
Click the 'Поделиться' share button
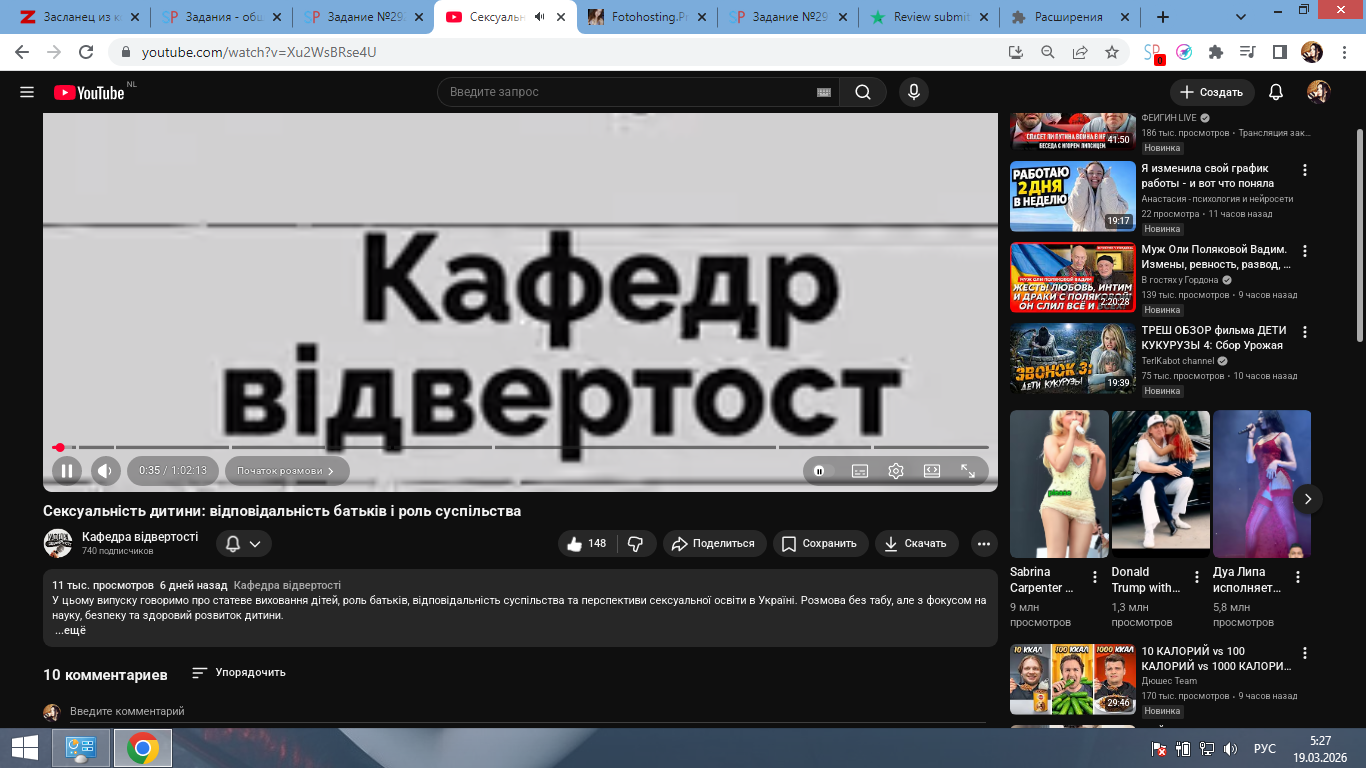tap(714, 544)
